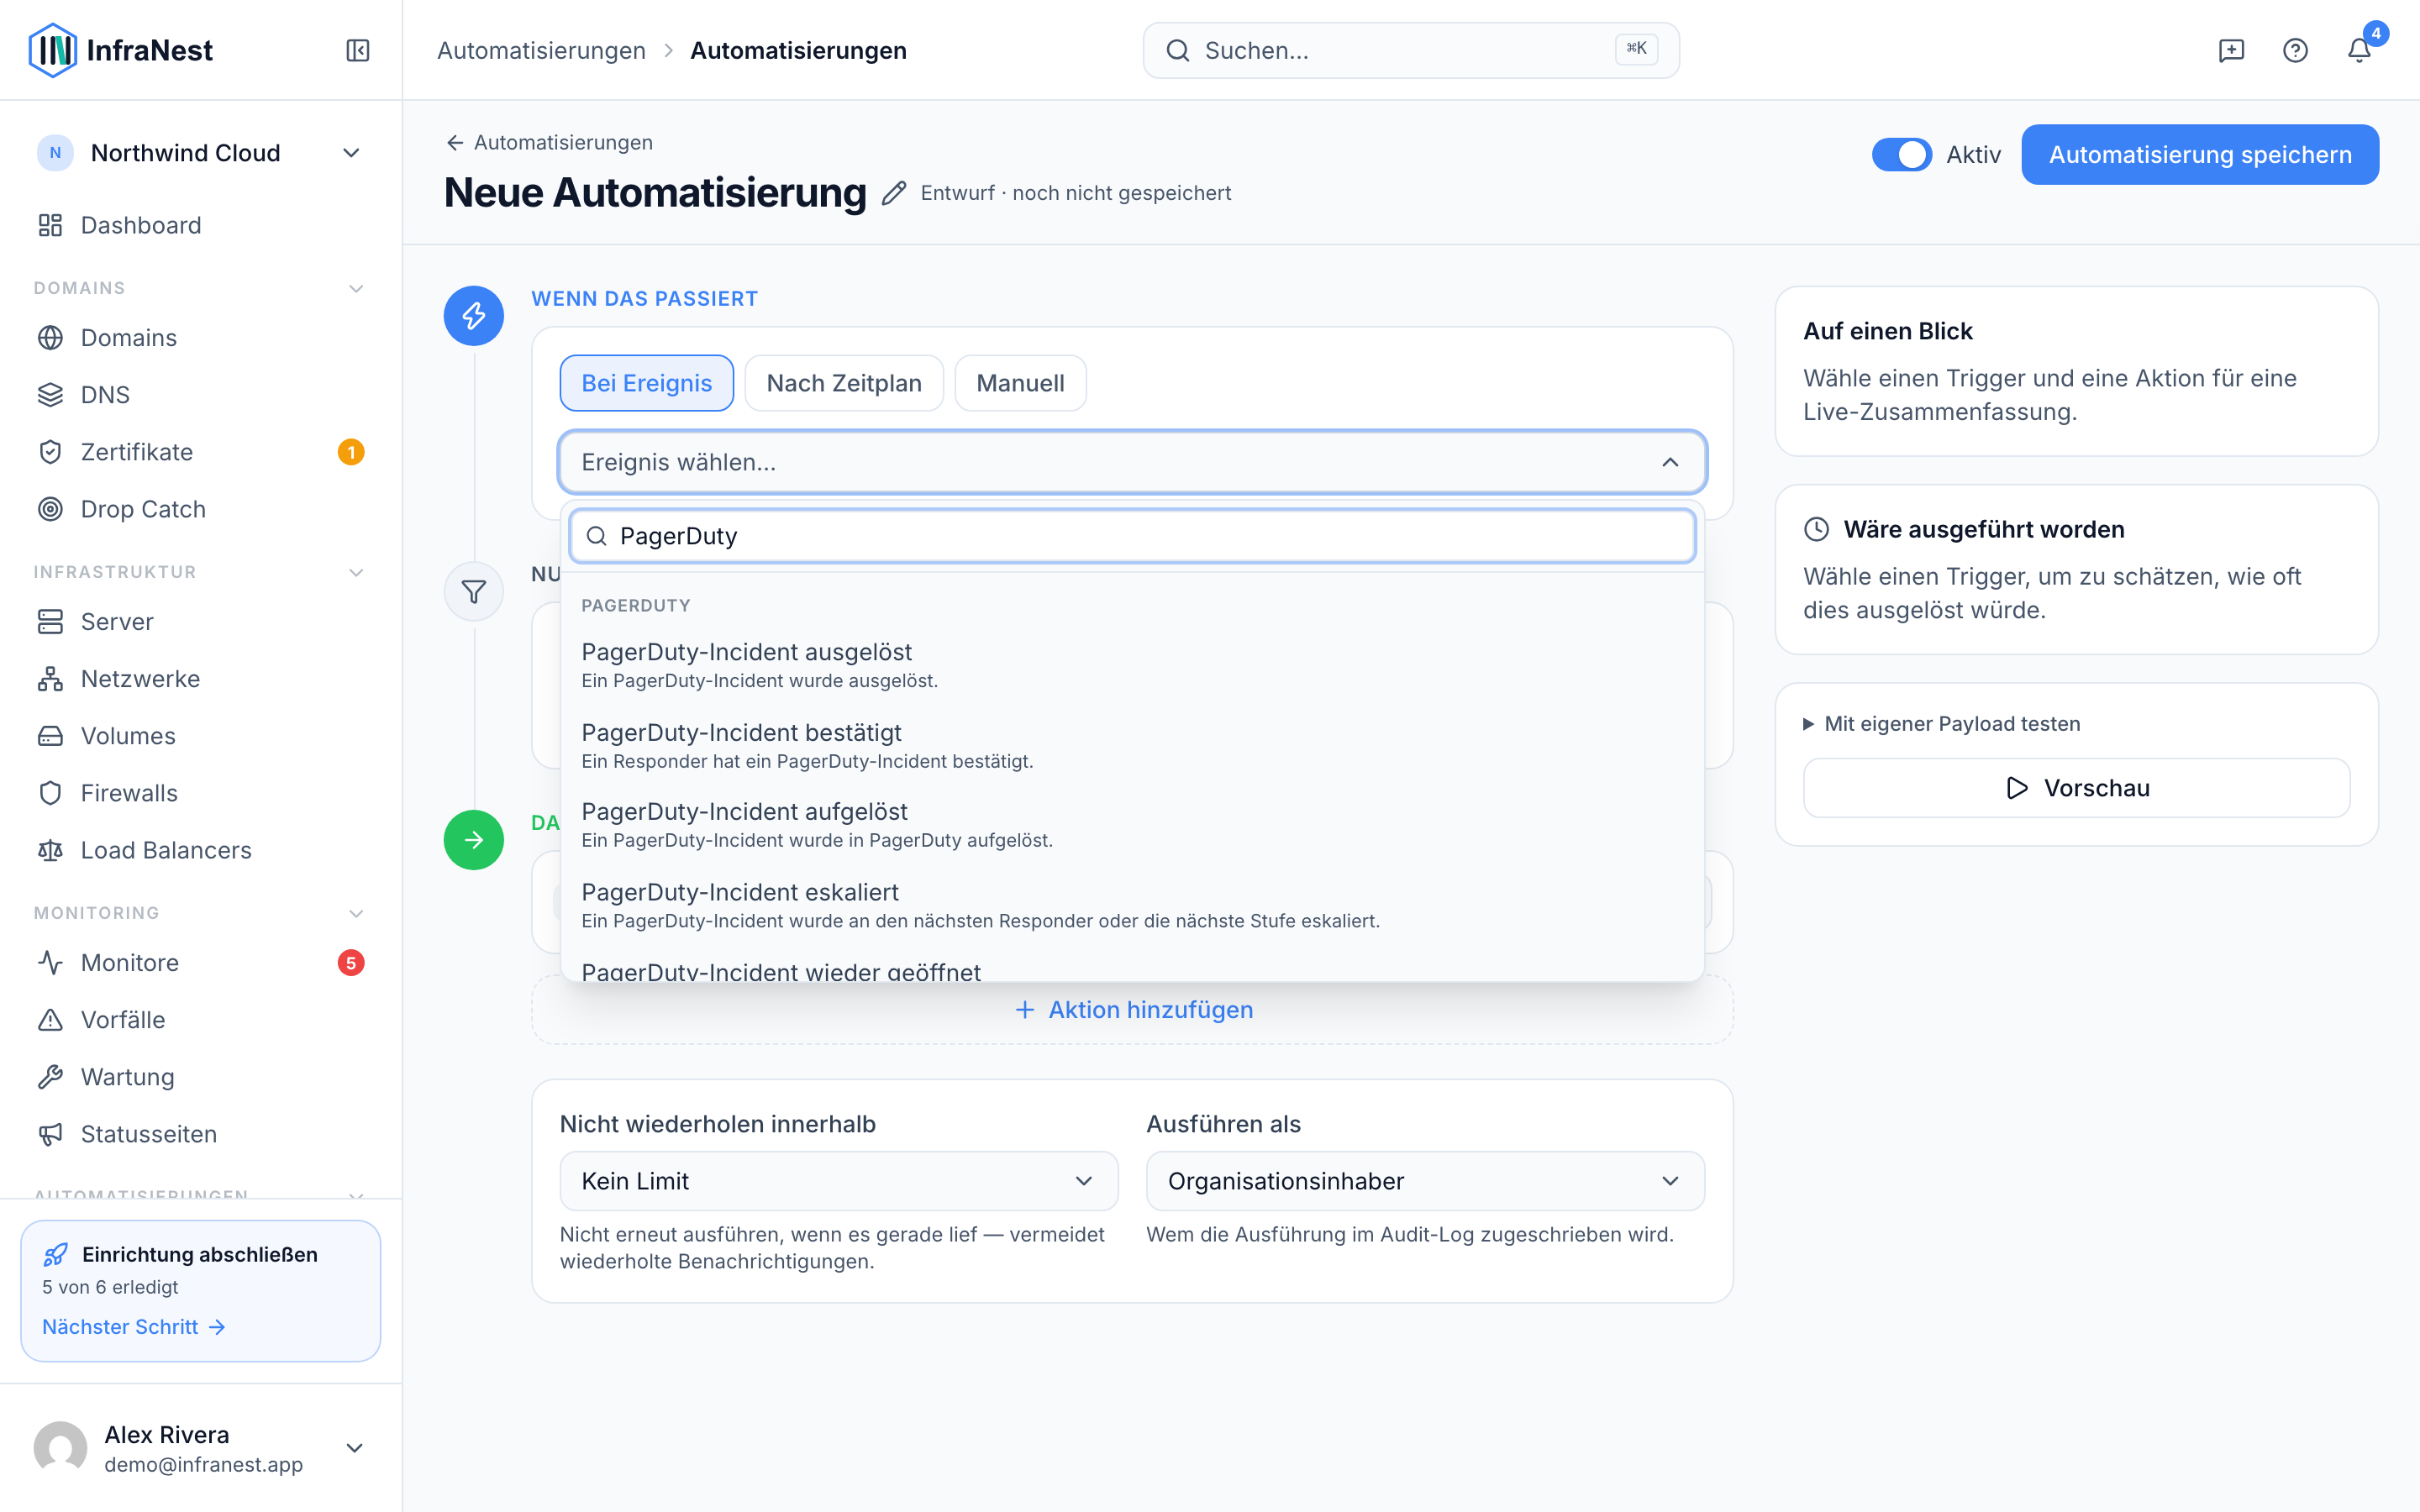Select the Nach Zeitplan tab
The image size is (2420, 1512).
click(x=844, y=383)
